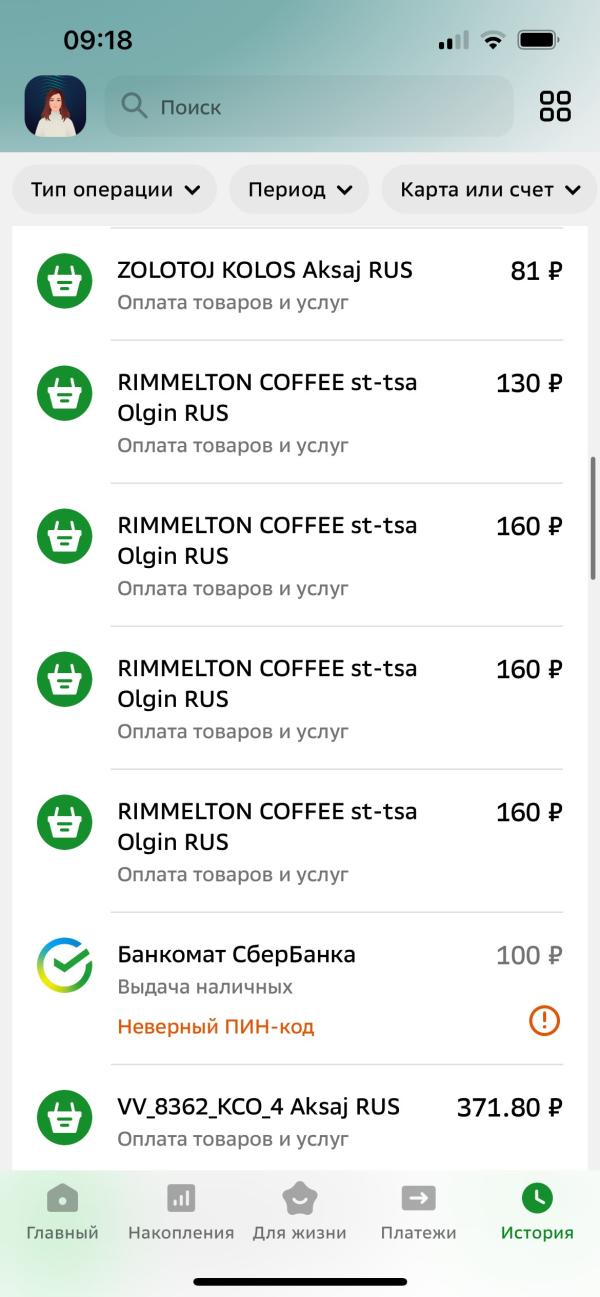Tap the search magnifier icon

pyautogui.click(x=134, y=106)
